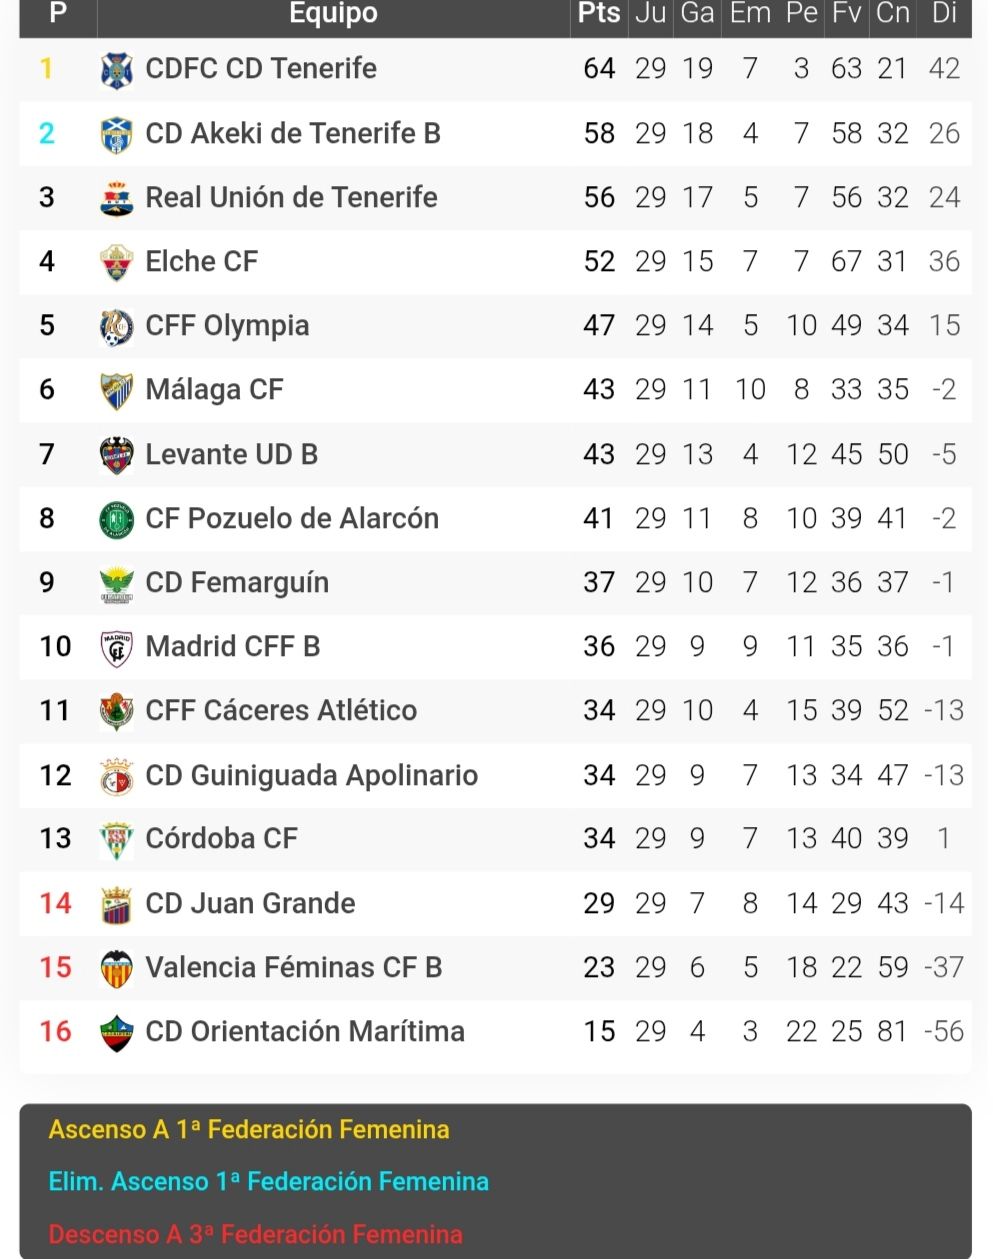This screenshot has width=993, height=1259.
Task: Click the CD Akeki de Tenerife B crest
Action: 117,134
